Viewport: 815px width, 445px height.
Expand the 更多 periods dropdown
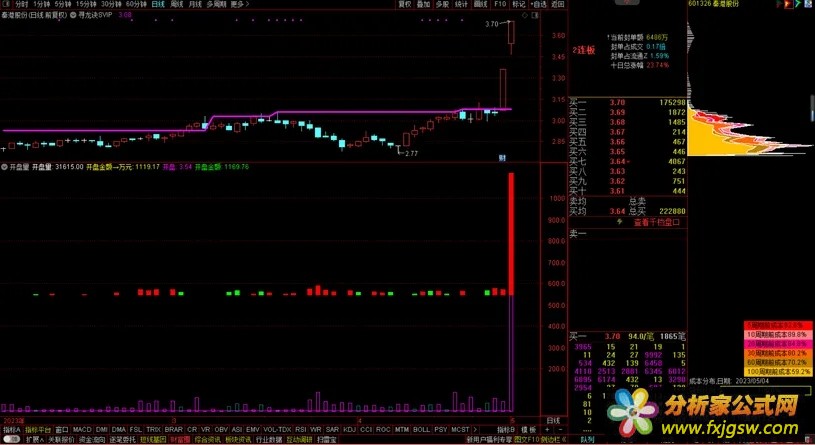(x=240, y=4)
